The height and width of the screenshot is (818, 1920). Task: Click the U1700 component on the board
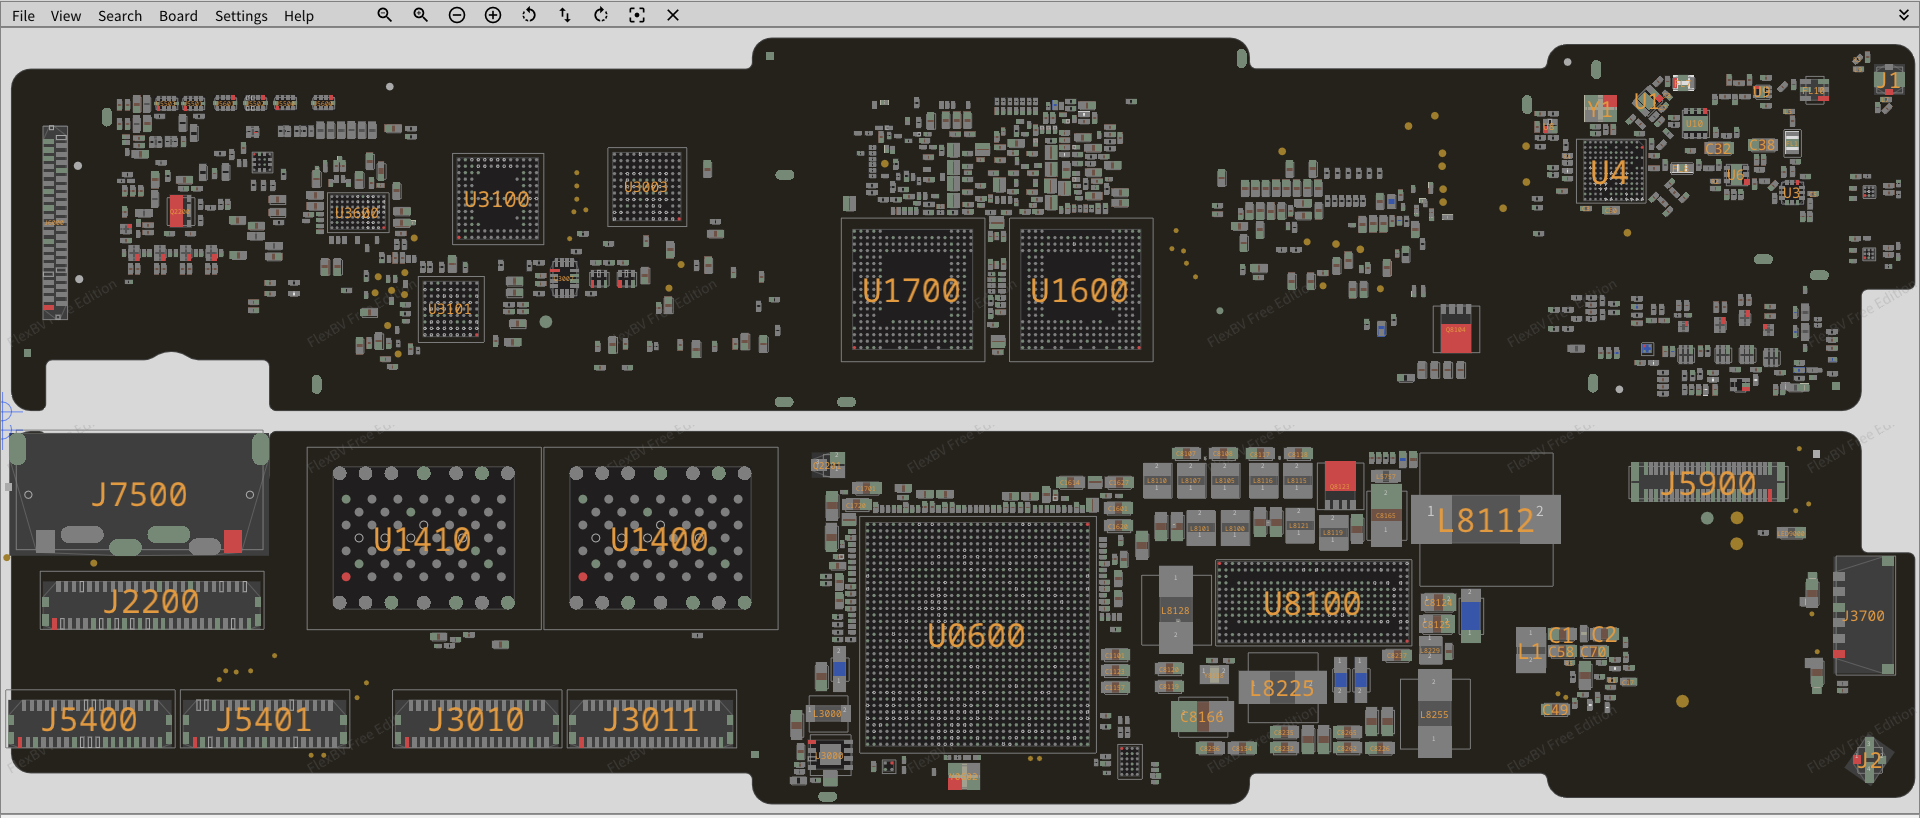pos(911,291)
